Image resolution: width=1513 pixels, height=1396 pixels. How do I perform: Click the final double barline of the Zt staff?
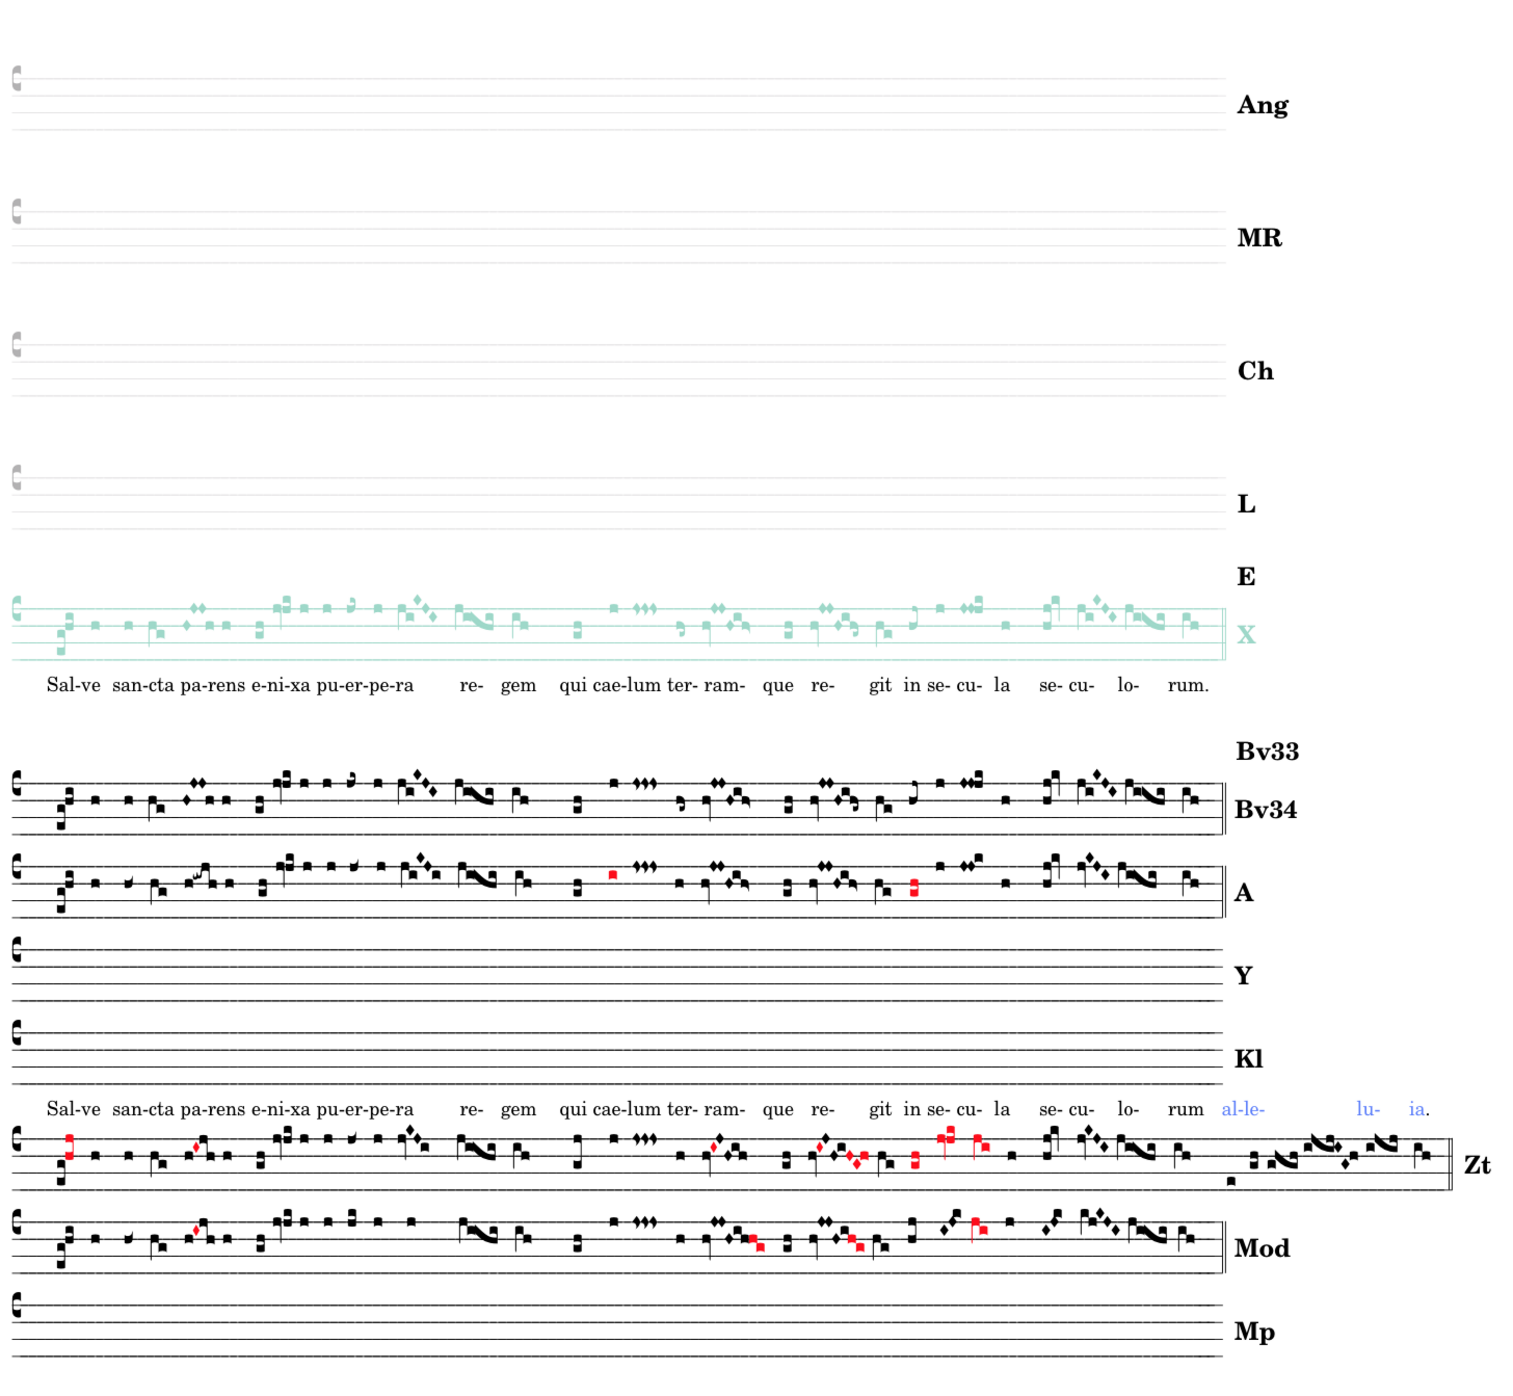coord(1451,1164)
